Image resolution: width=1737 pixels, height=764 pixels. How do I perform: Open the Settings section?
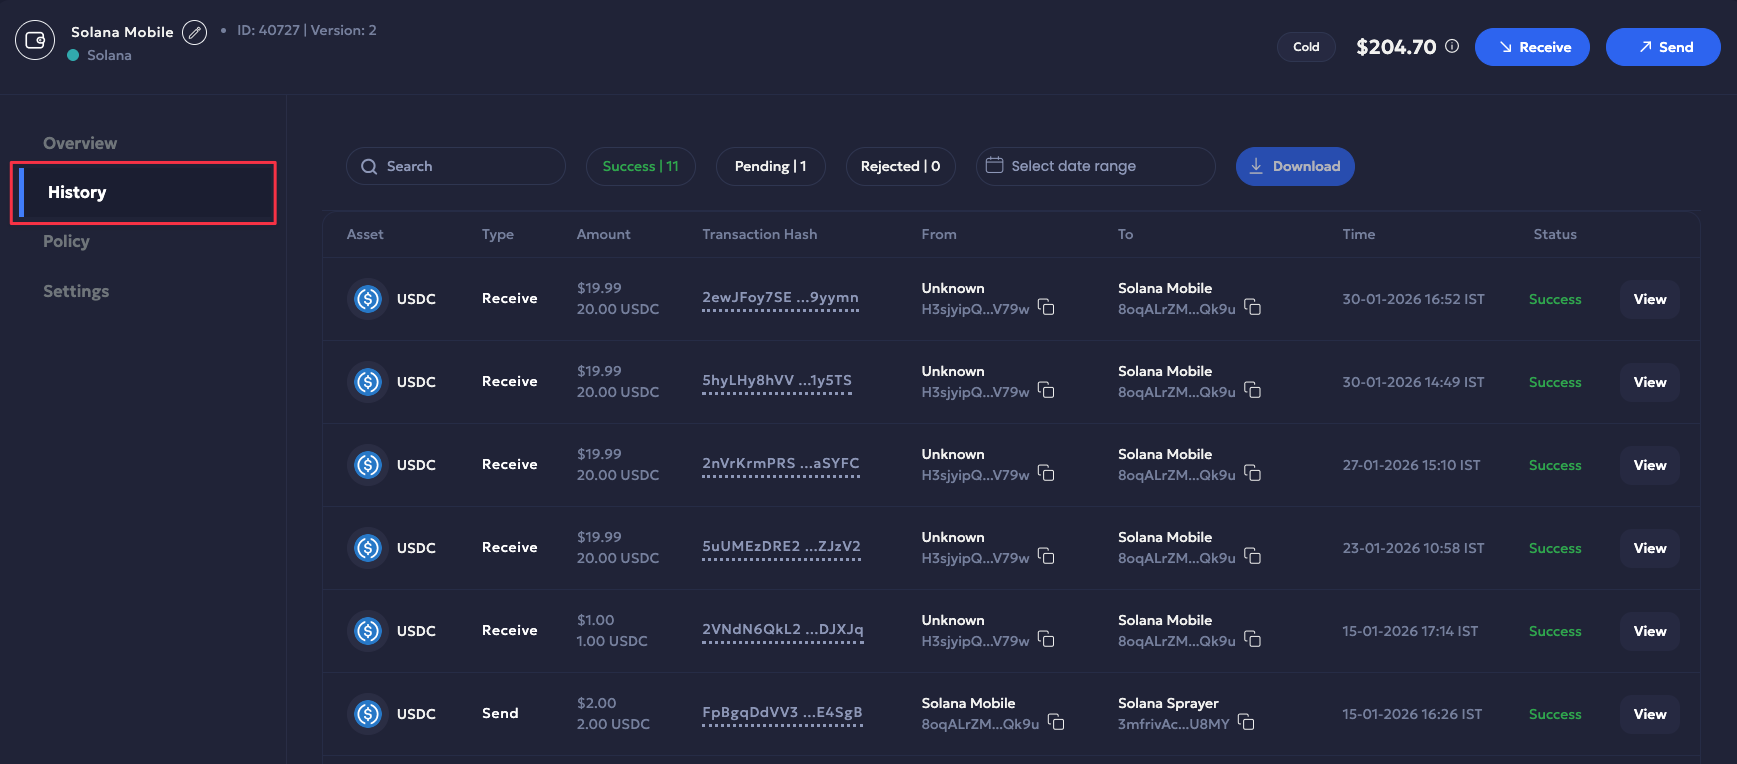[76, 291]
